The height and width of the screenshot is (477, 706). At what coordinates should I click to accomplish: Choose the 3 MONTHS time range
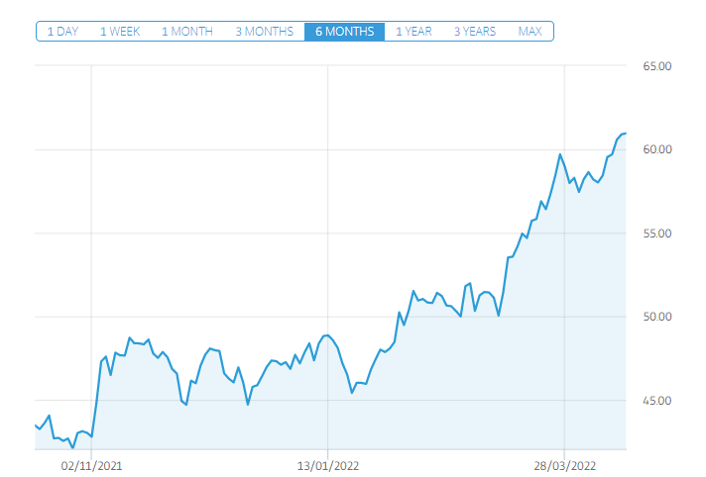(x=264, y=31)
